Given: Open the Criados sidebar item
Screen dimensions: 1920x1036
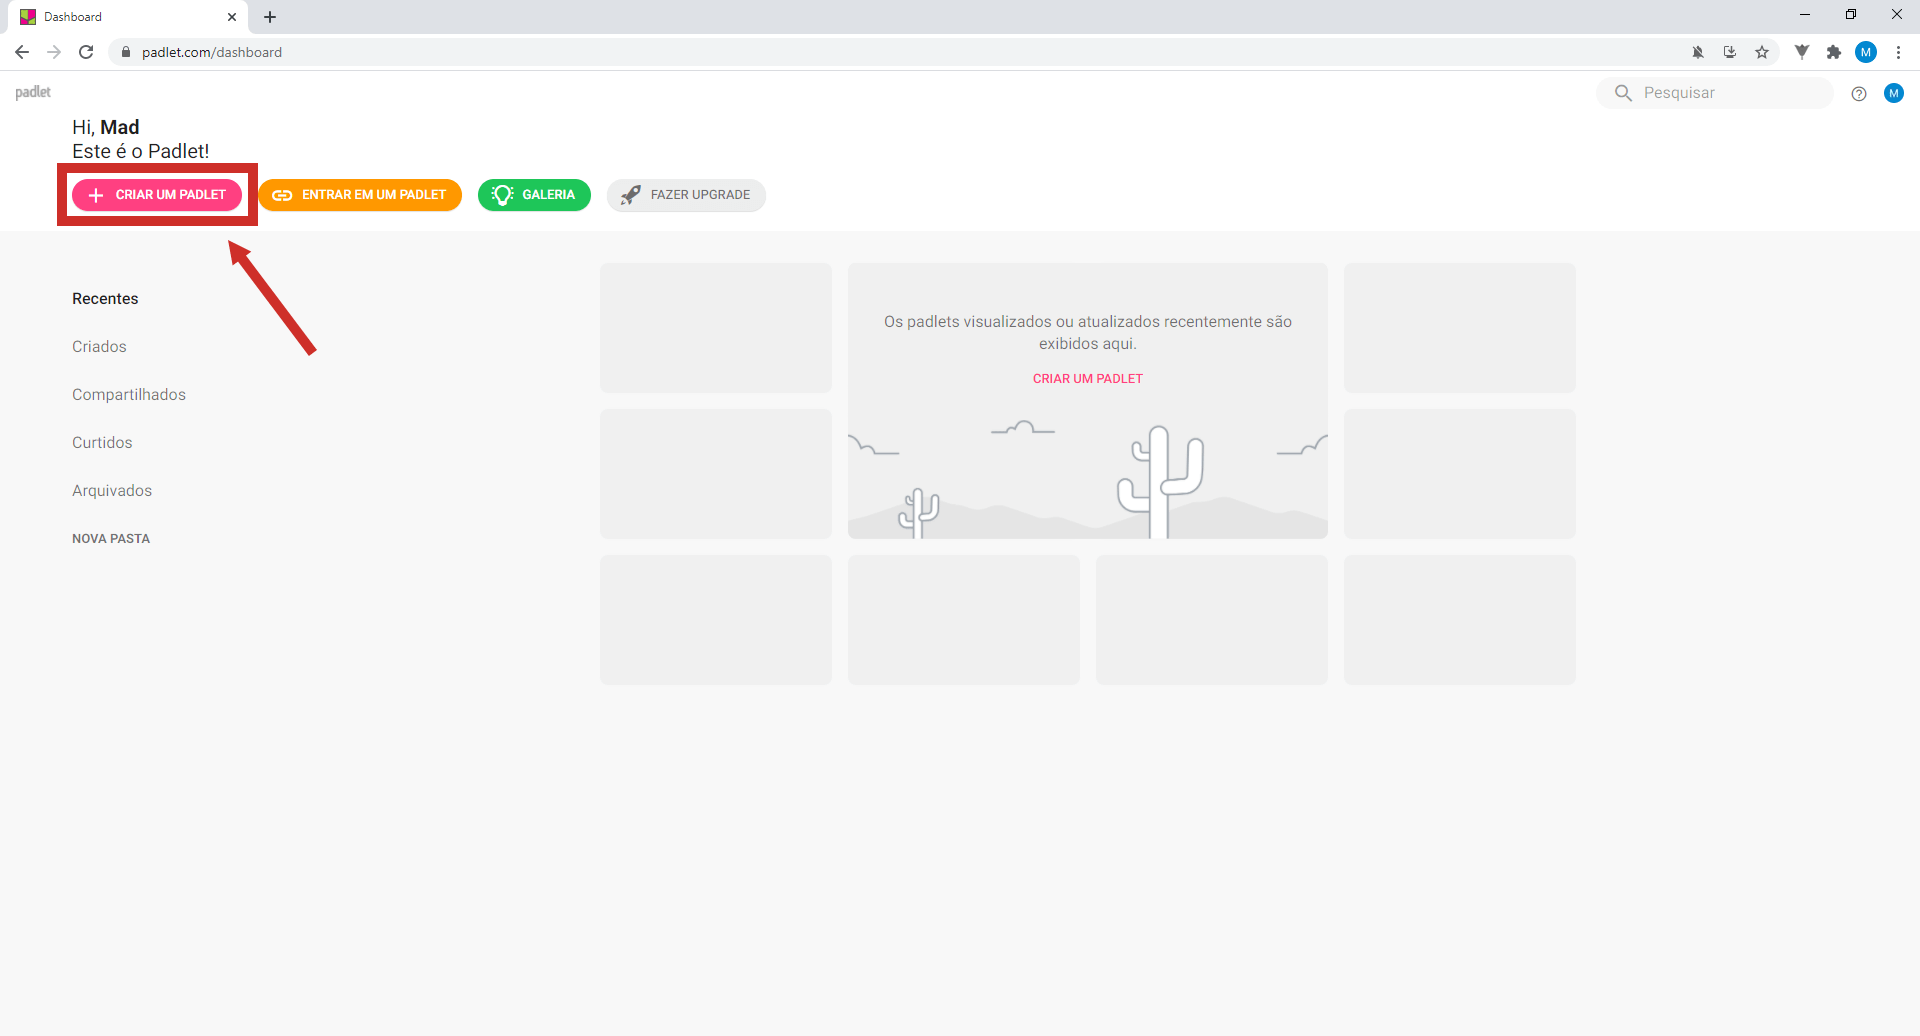Looking at the screenshot, I should tap(99, 347).
